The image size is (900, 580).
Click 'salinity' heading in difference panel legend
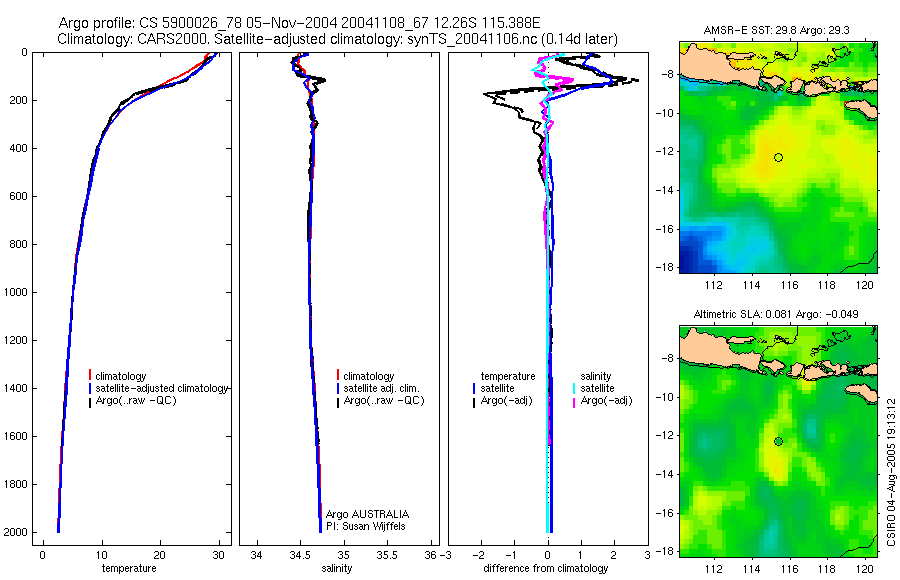tap(596, 377)
